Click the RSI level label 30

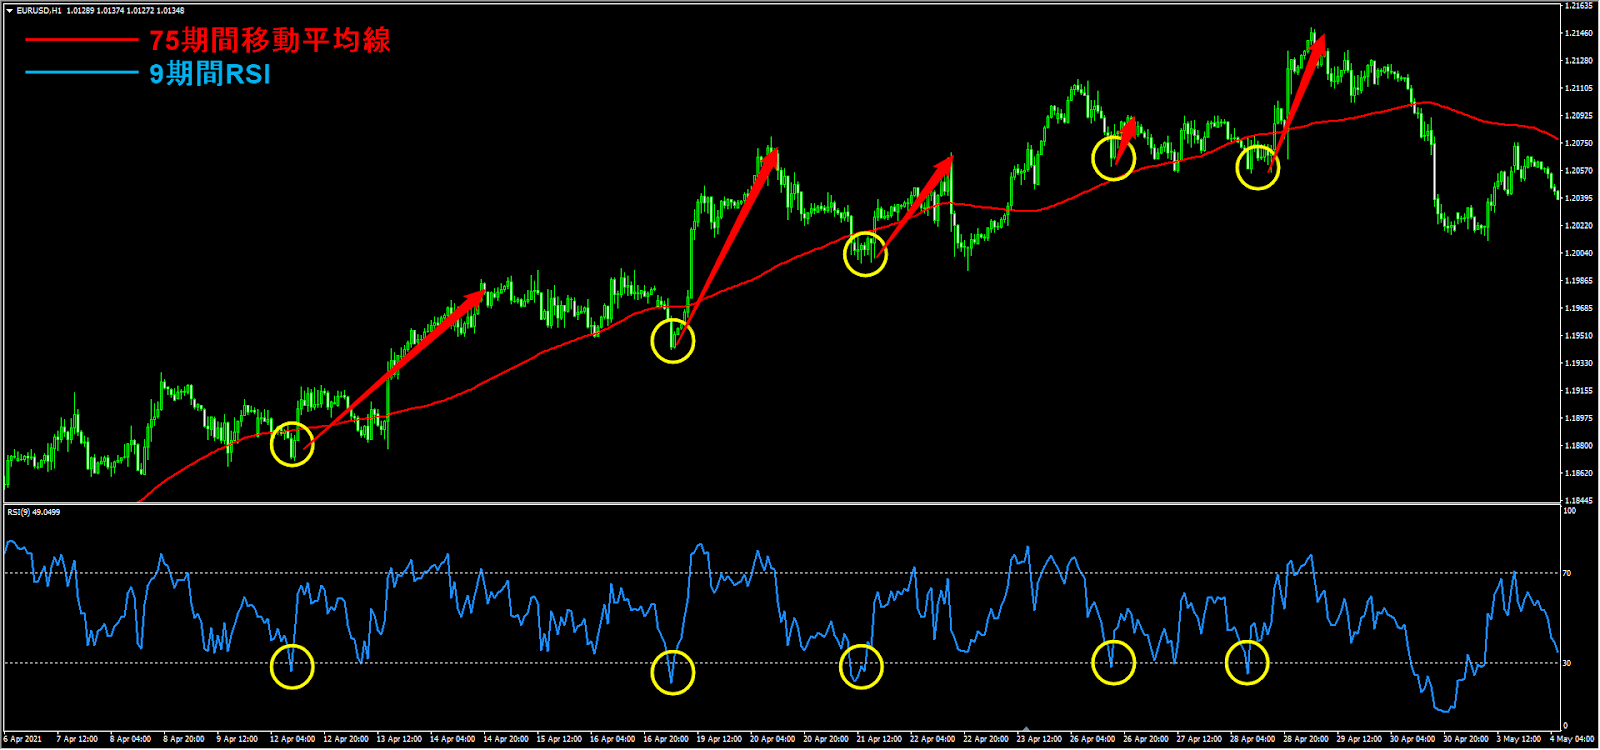coord(1567,663)
